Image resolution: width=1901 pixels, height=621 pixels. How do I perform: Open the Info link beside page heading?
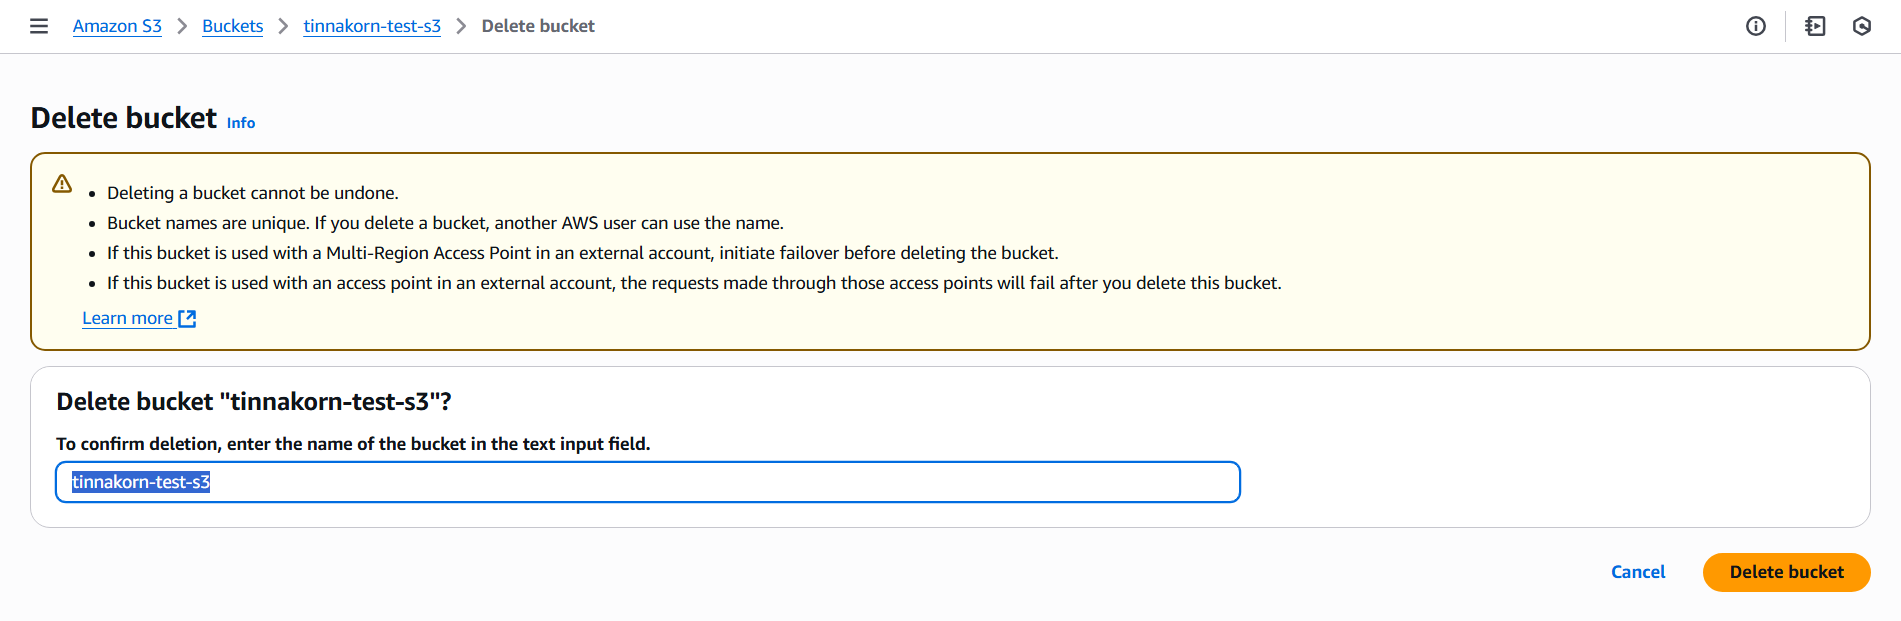click(241, 123)
